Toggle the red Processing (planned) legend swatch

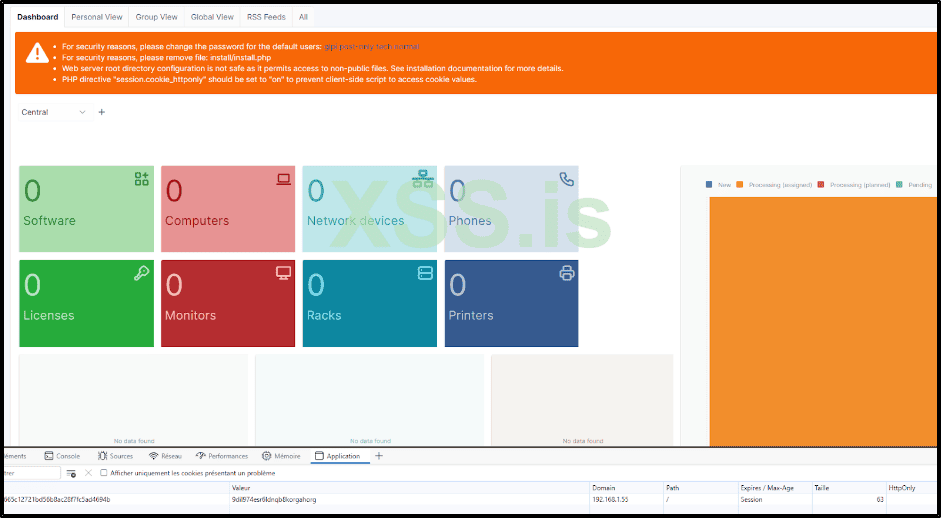[821, 185]
